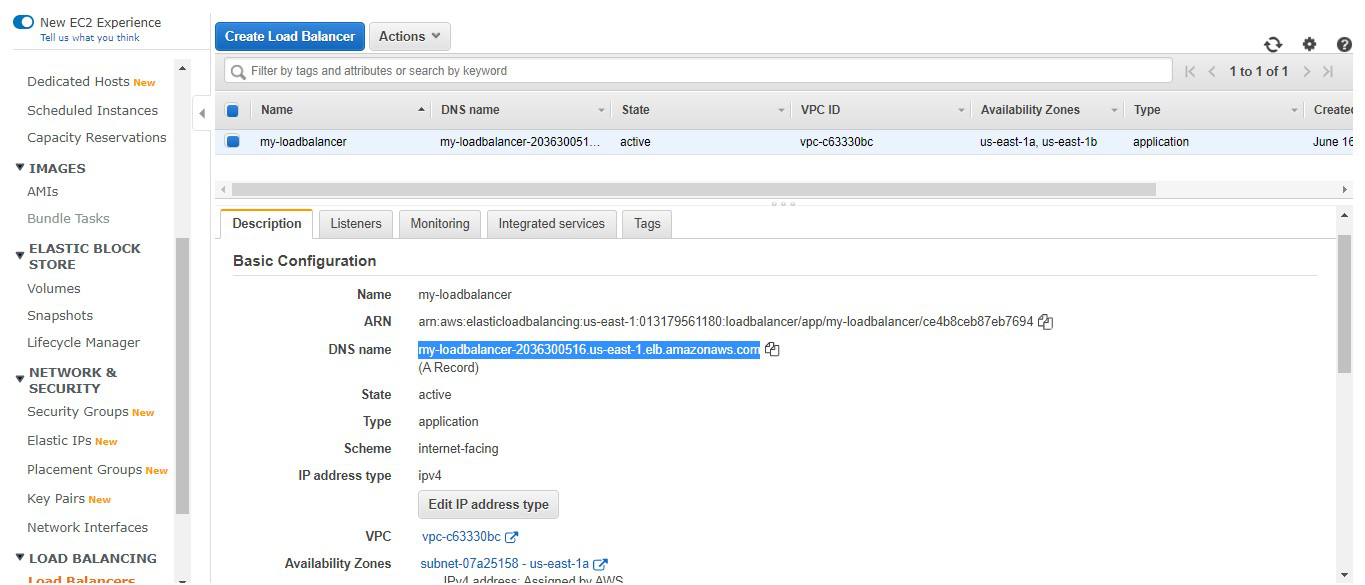Uncheck the my-loadbalancer row checkbox
Viewport: 1365px width, 585px height.
point(233,142)
